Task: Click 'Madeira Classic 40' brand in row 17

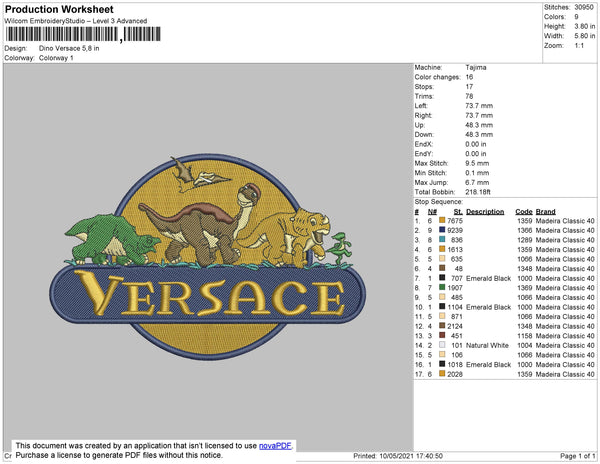Action: coord(565,374)
